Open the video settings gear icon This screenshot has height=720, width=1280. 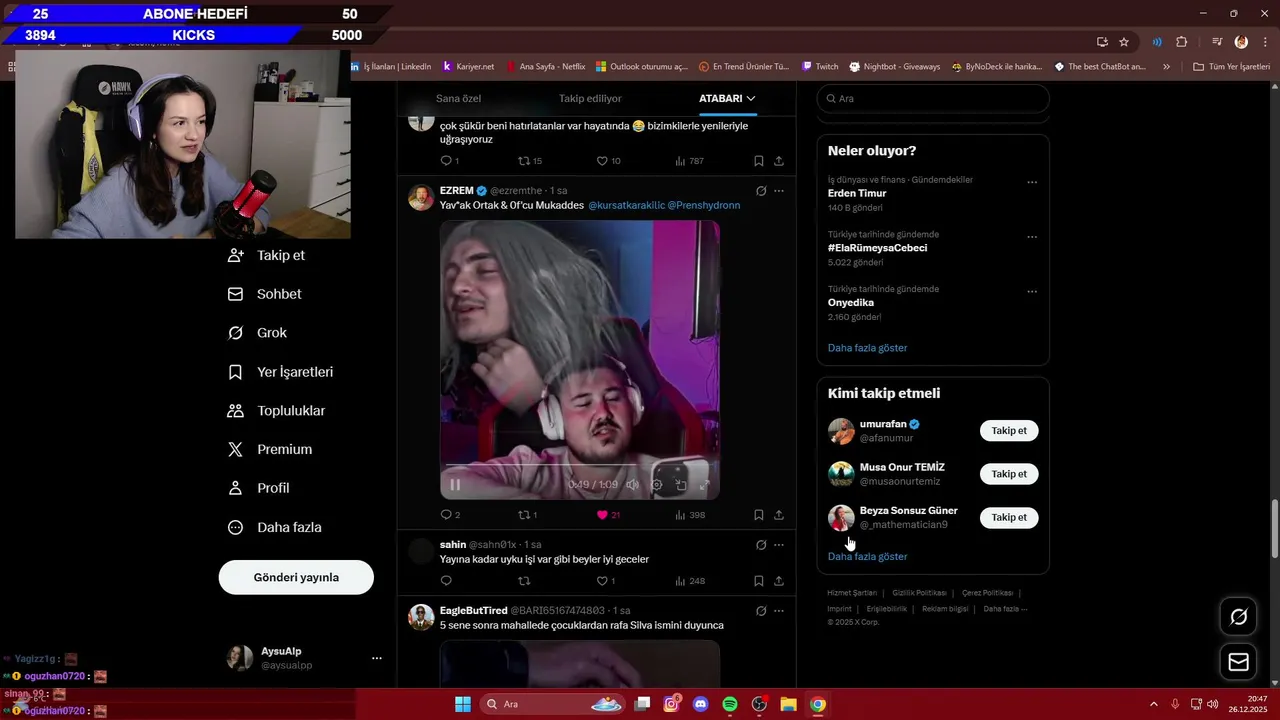(657, 485)
